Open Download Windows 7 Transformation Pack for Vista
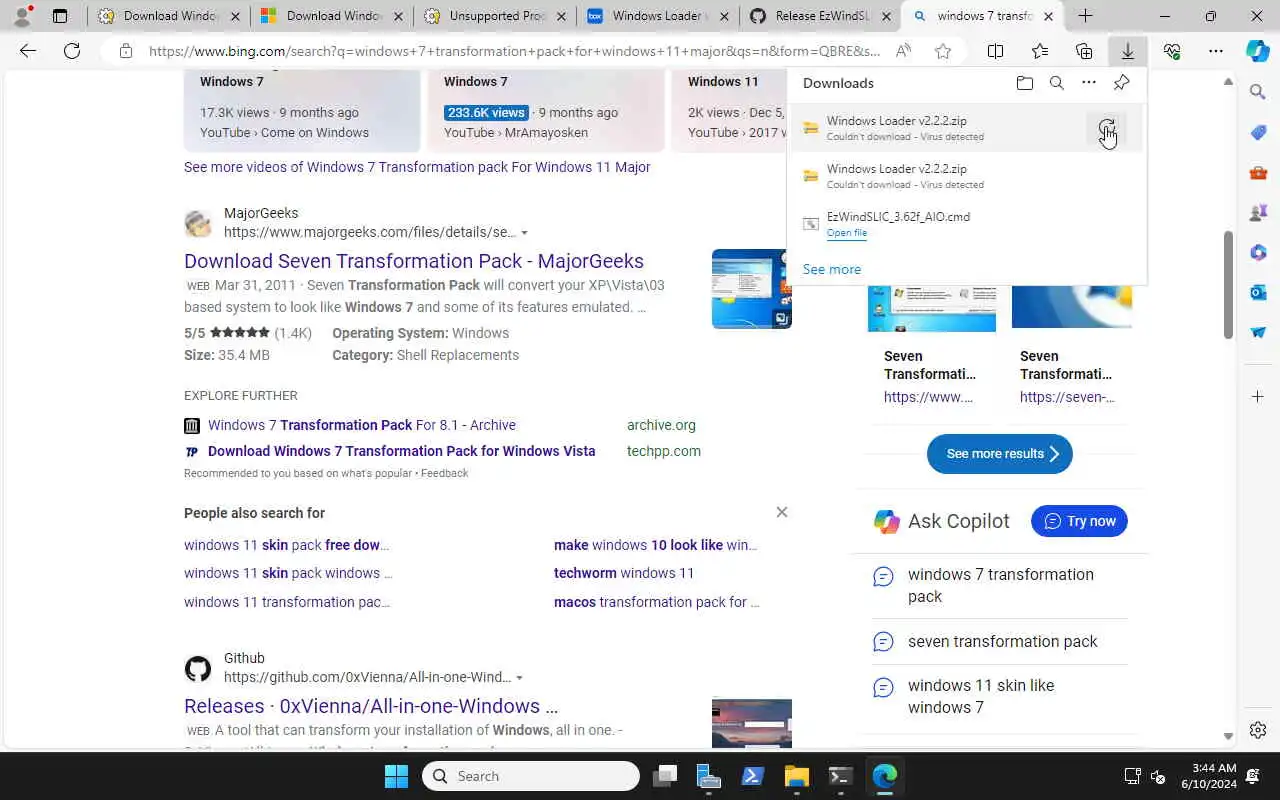Viewport: 1280px width, 800px height. 402,451
